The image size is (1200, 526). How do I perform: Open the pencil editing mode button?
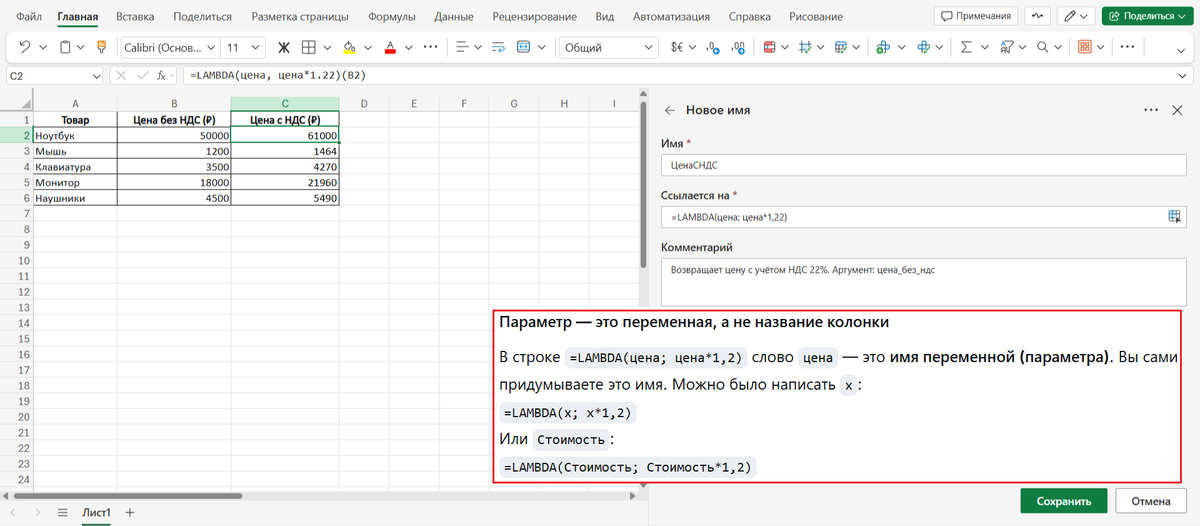[x=1076, y=16]
